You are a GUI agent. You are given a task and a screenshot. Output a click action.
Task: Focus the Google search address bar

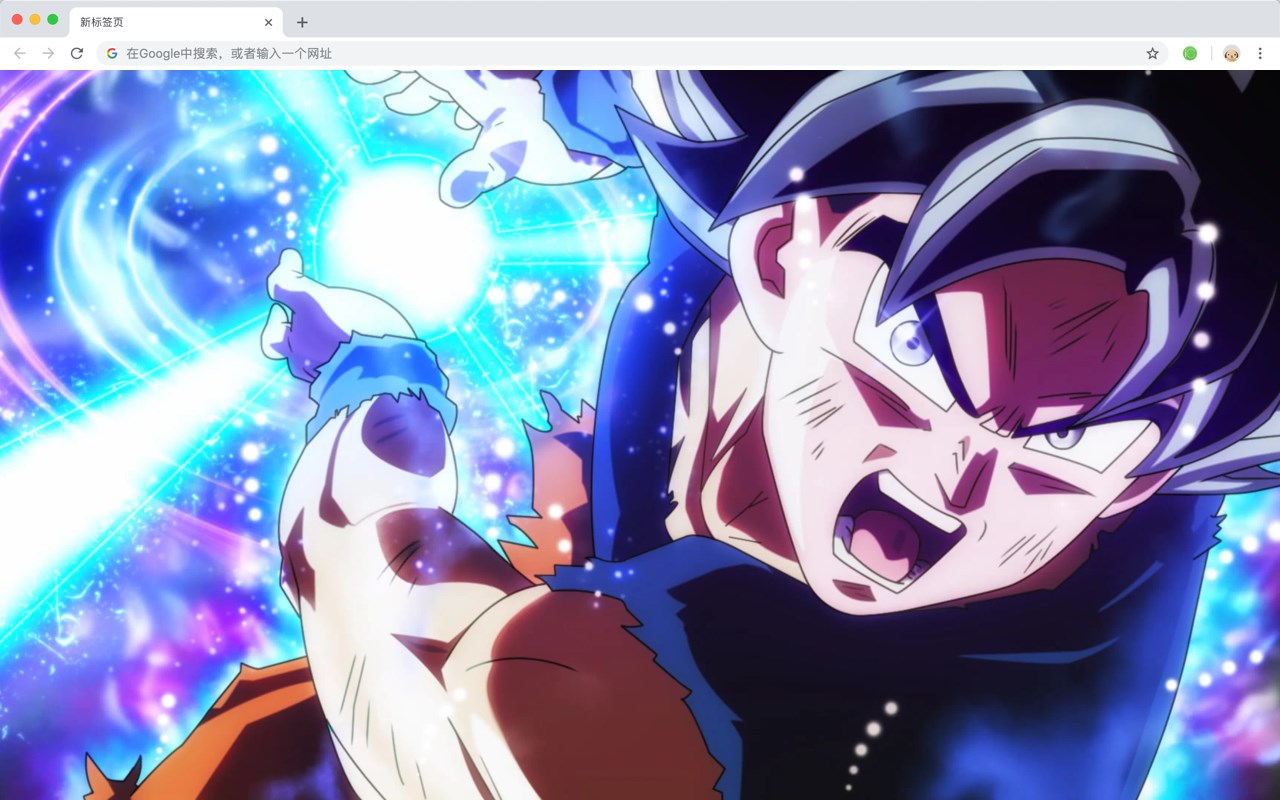(x=632, y=53)
